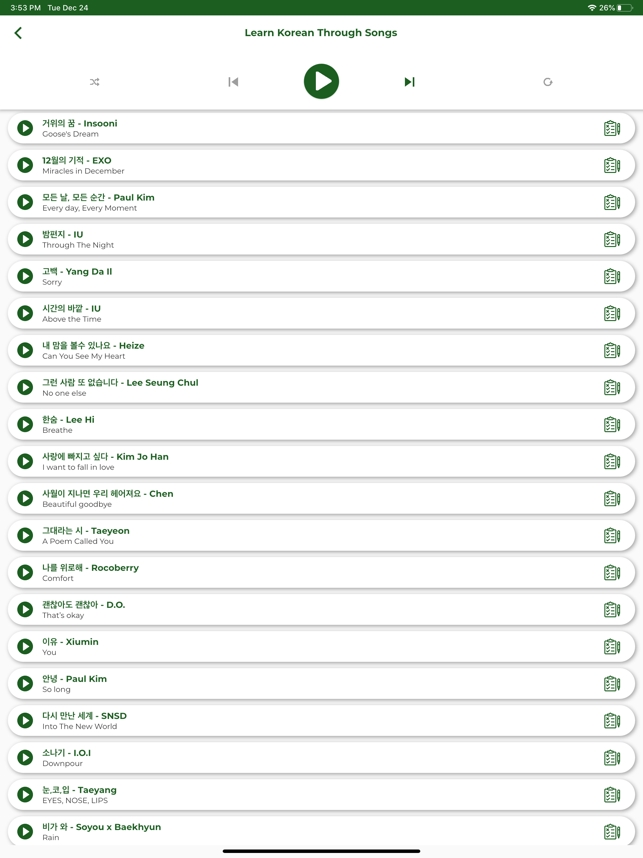
Task: Open the A Poem Called You song row
Action: pos(321,536)
